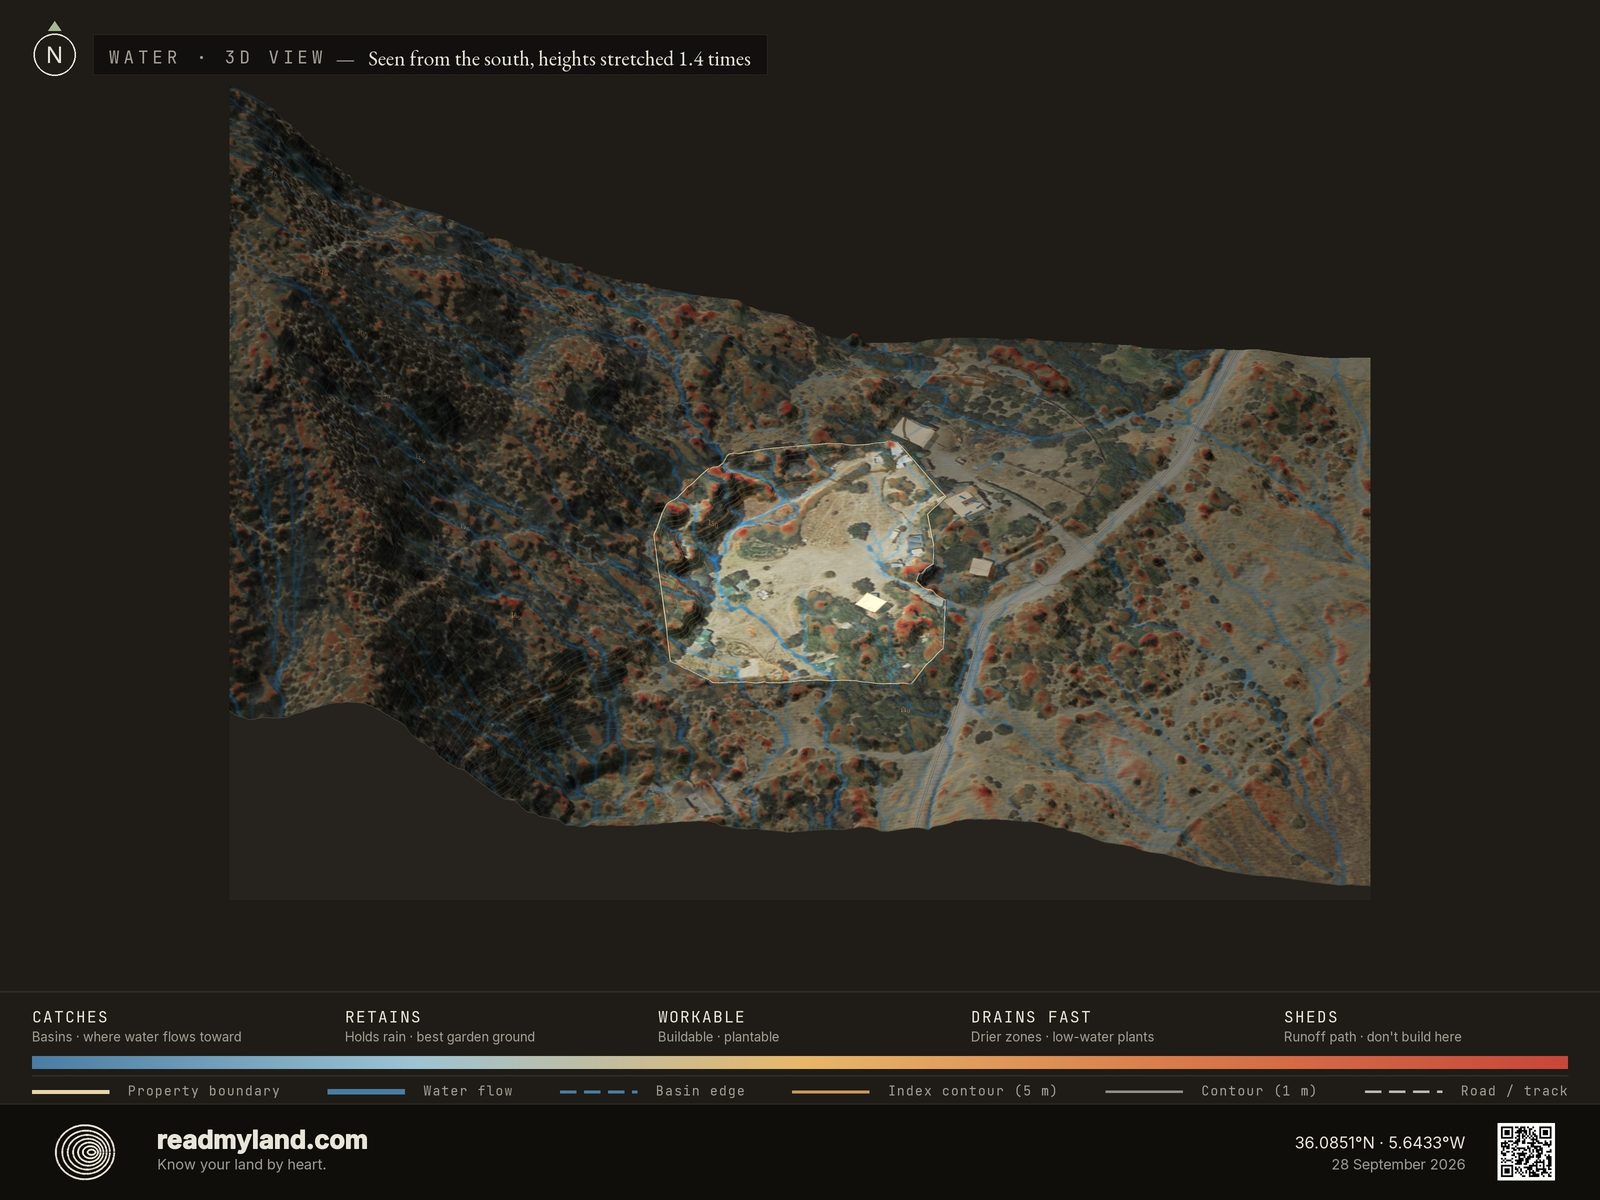Click the blue-to-red gradient colour bar

[800, 1063]
